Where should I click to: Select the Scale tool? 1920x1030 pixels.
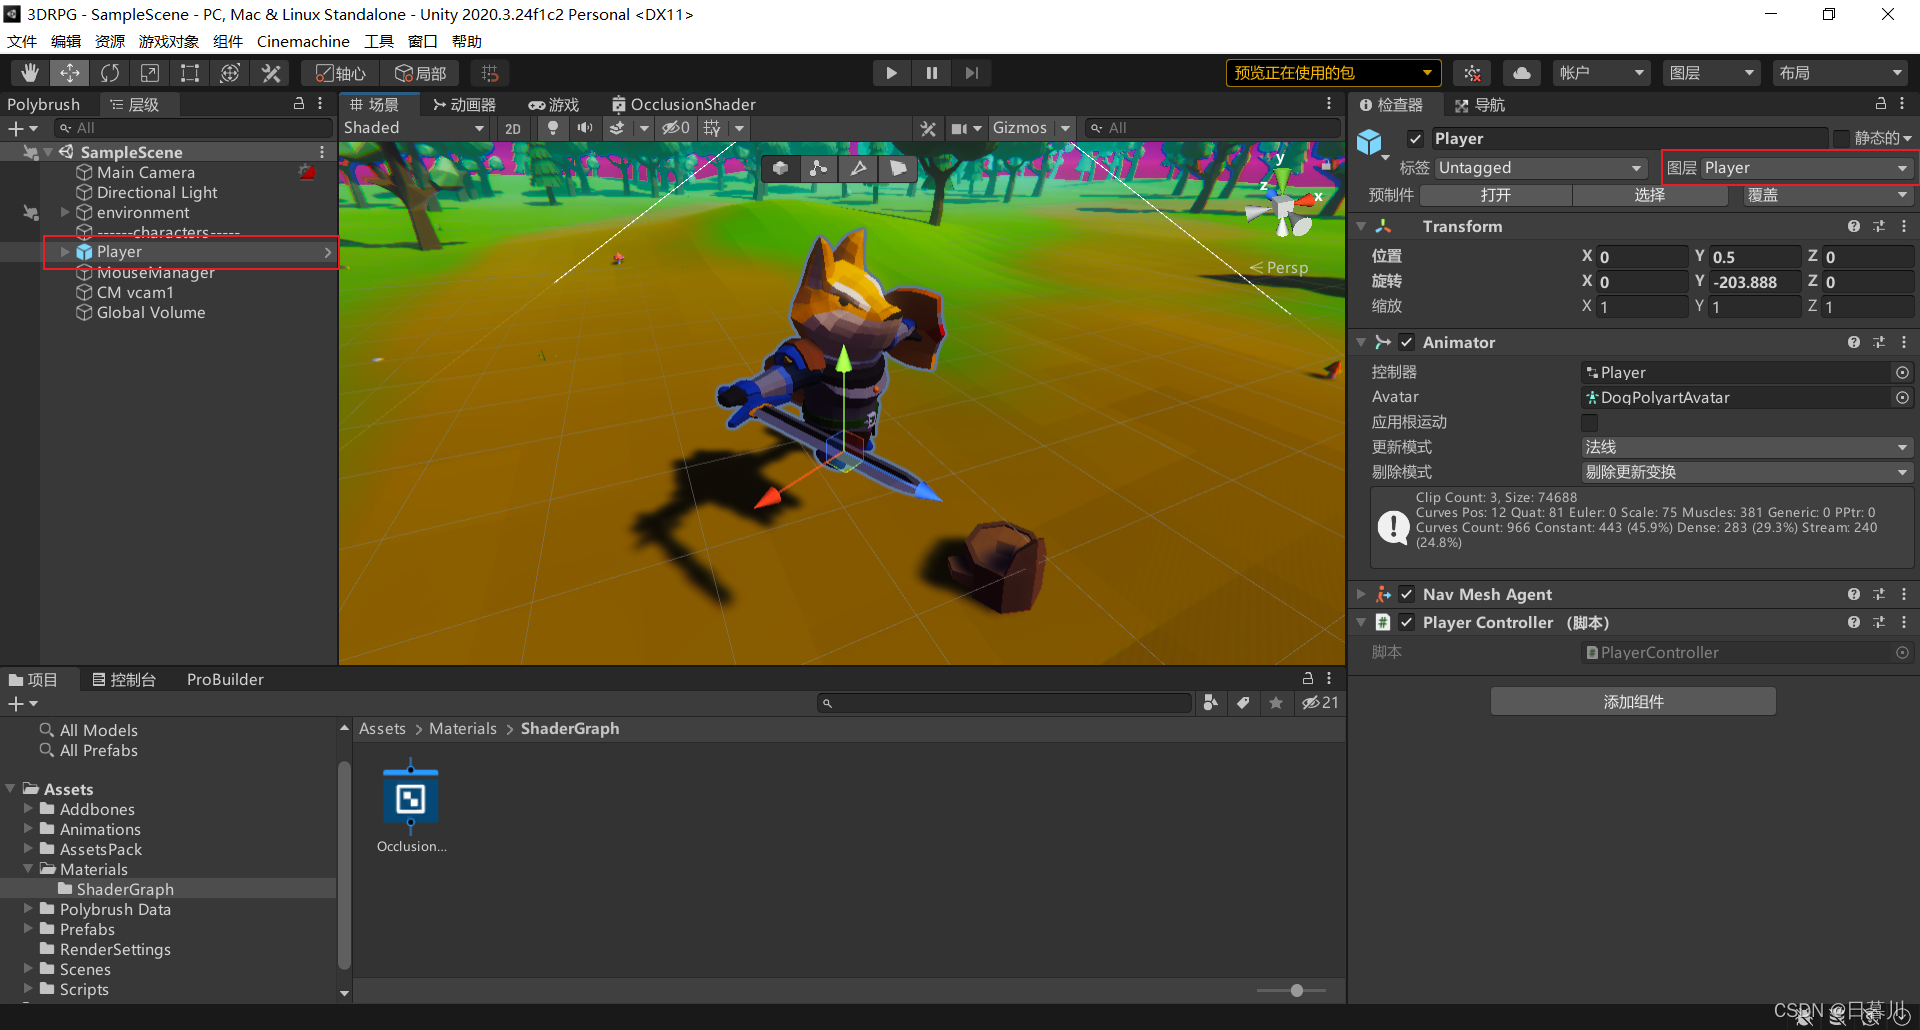click(x=150, y=73)
